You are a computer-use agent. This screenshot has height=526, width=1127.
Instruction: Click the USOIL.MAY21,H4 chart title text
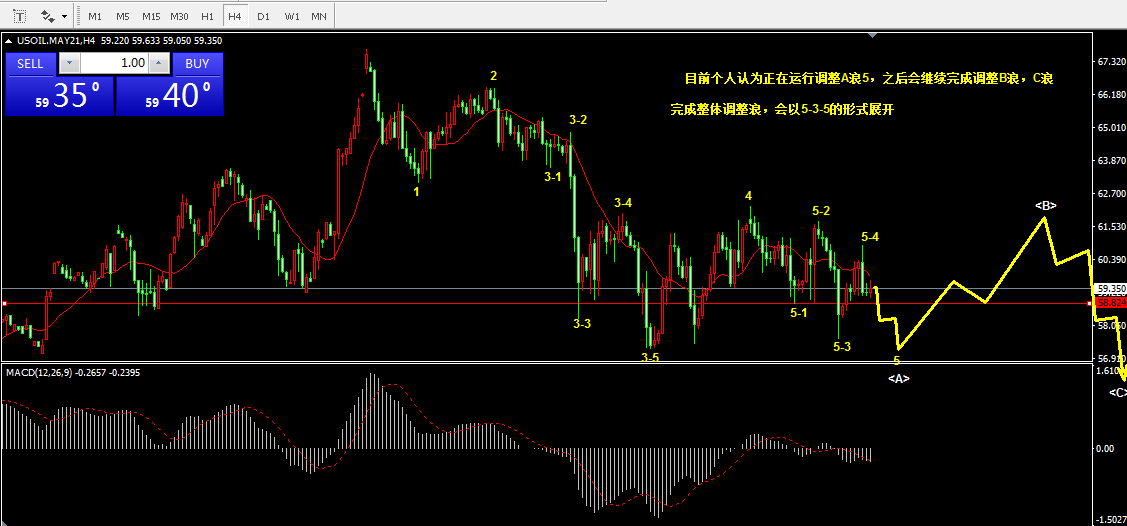click(x=55, y=41)
